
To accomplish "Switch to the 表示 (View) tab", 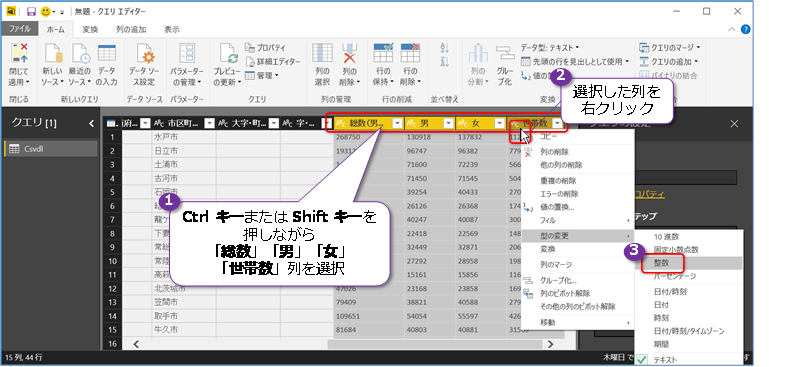I will click(172, 30).
